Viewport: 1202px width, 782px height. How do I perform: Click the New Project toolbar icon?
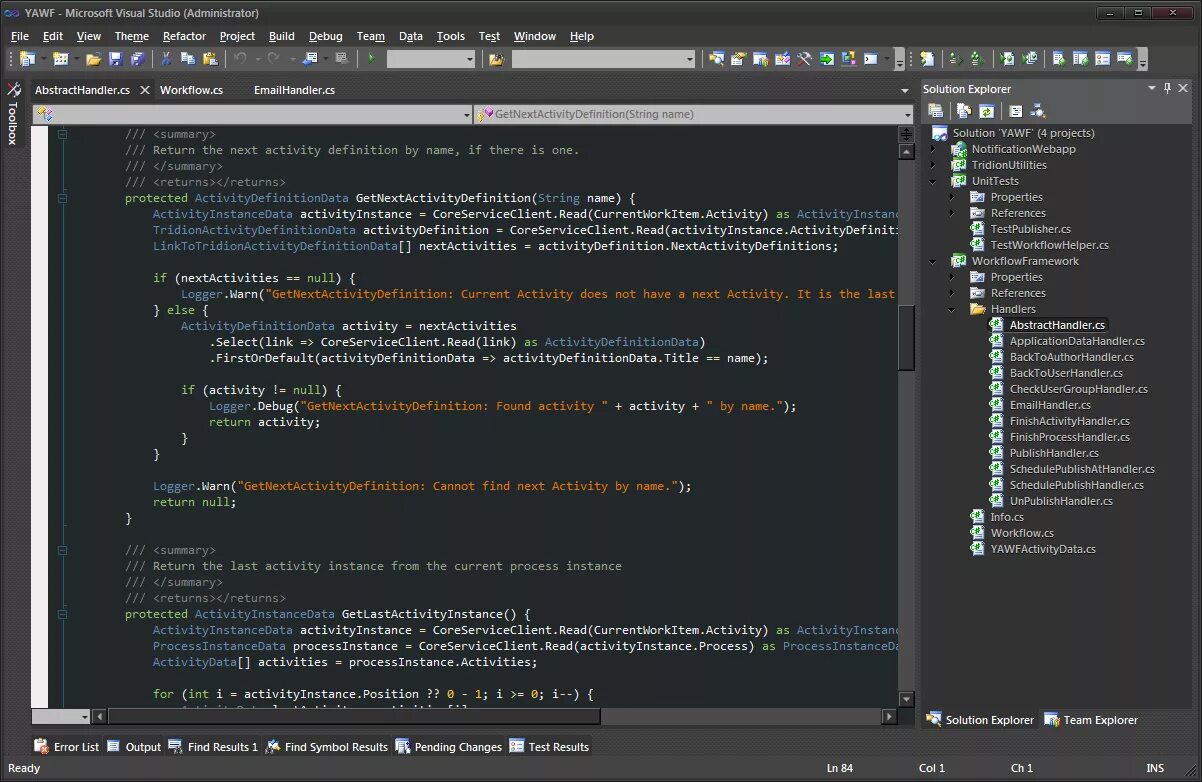click(x=26, y=59)
